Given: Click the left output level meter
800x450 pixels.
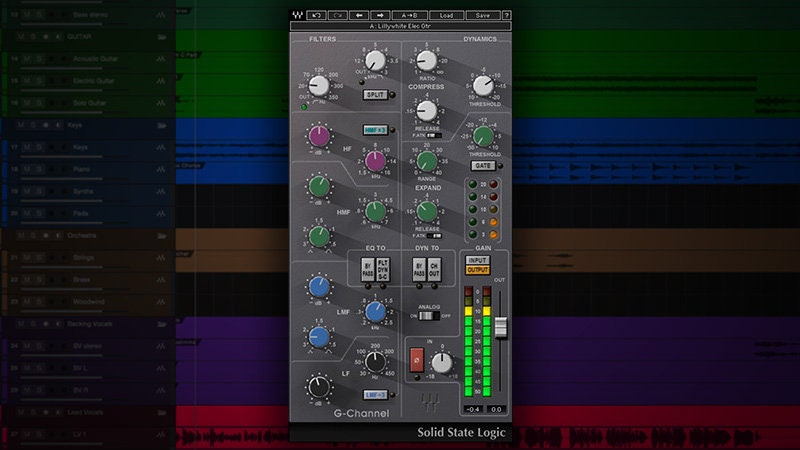Looking at the screenshot, I should [468, 341].
